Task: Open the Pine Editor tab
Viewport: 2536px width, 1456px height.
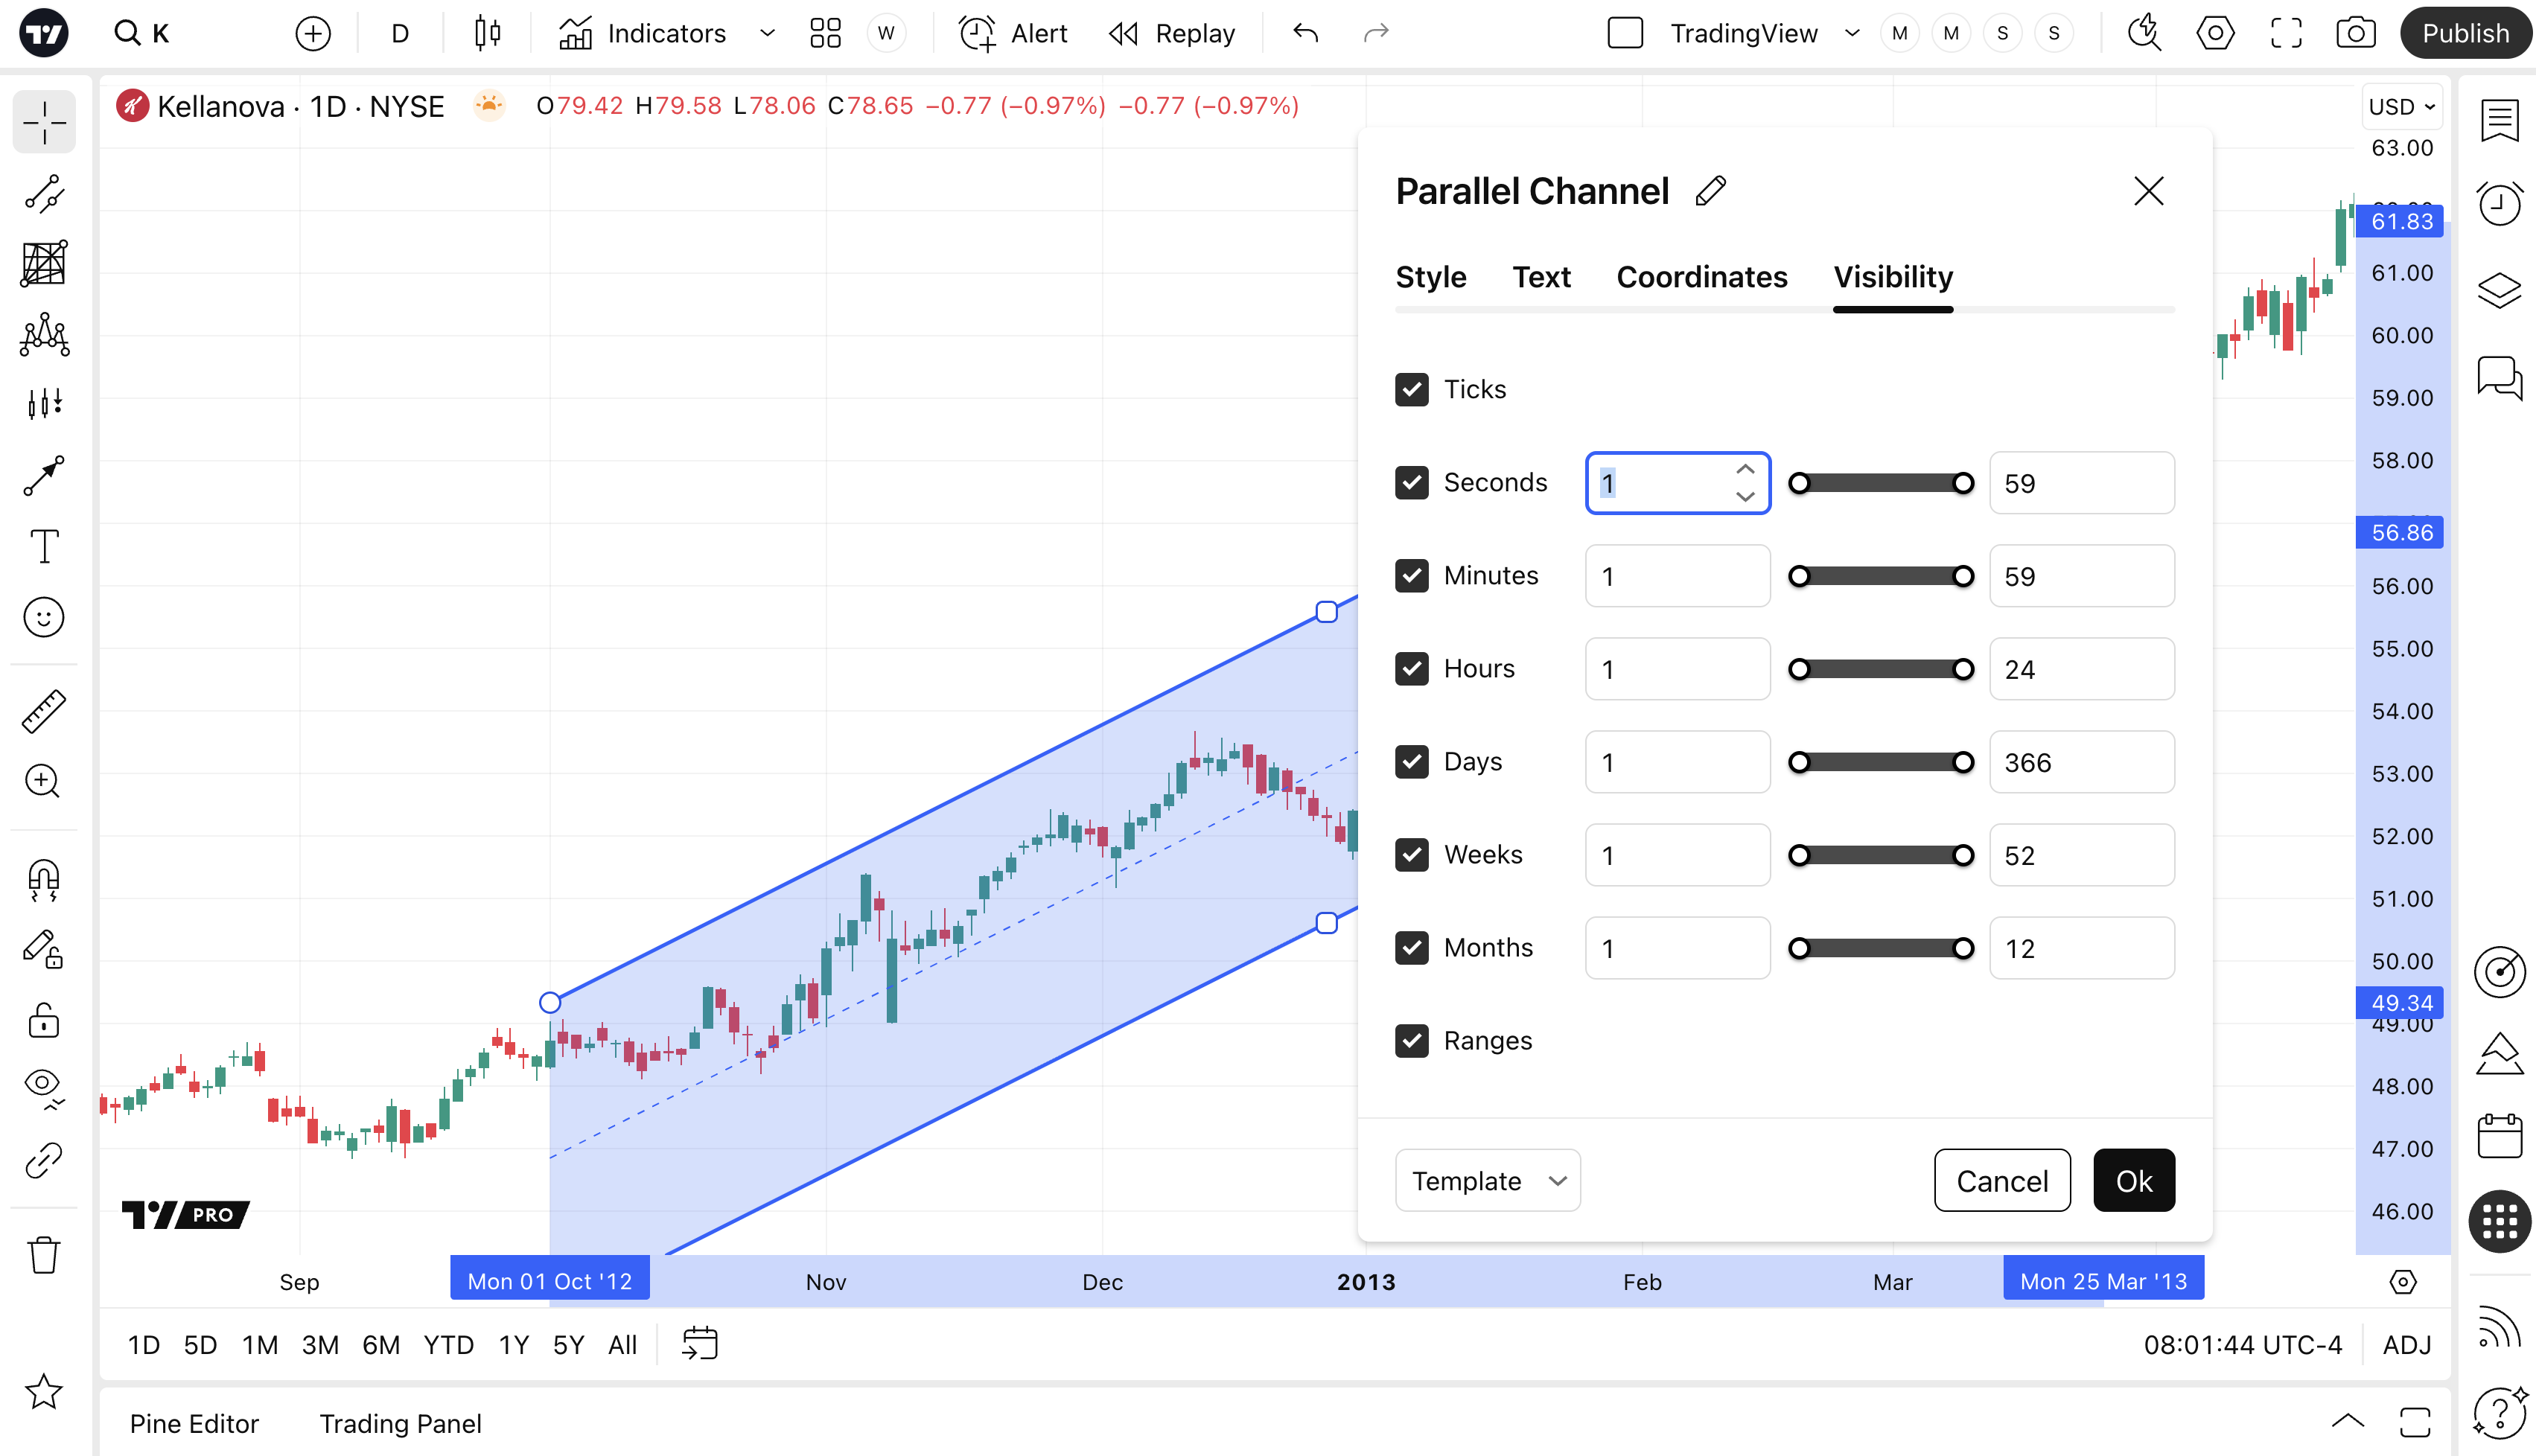Action: click(x=194, y=1423)
